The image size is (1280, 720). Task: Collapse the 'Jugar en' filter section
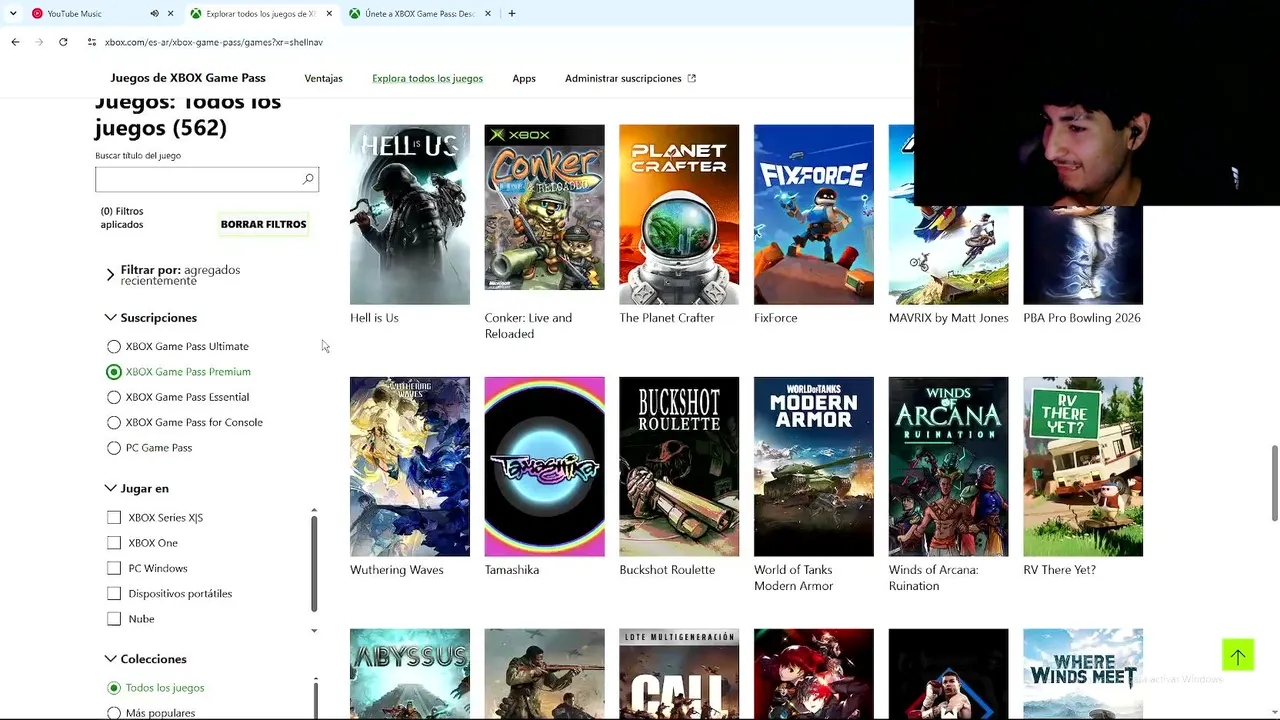pyautogui.click(x=137, y=489)
